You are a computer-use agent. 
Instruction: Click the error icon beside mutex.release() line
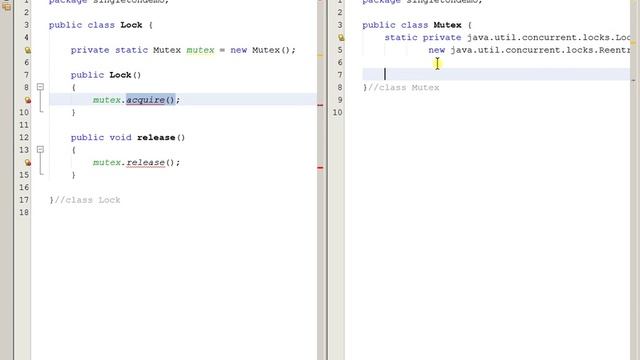tap(27, 162)
